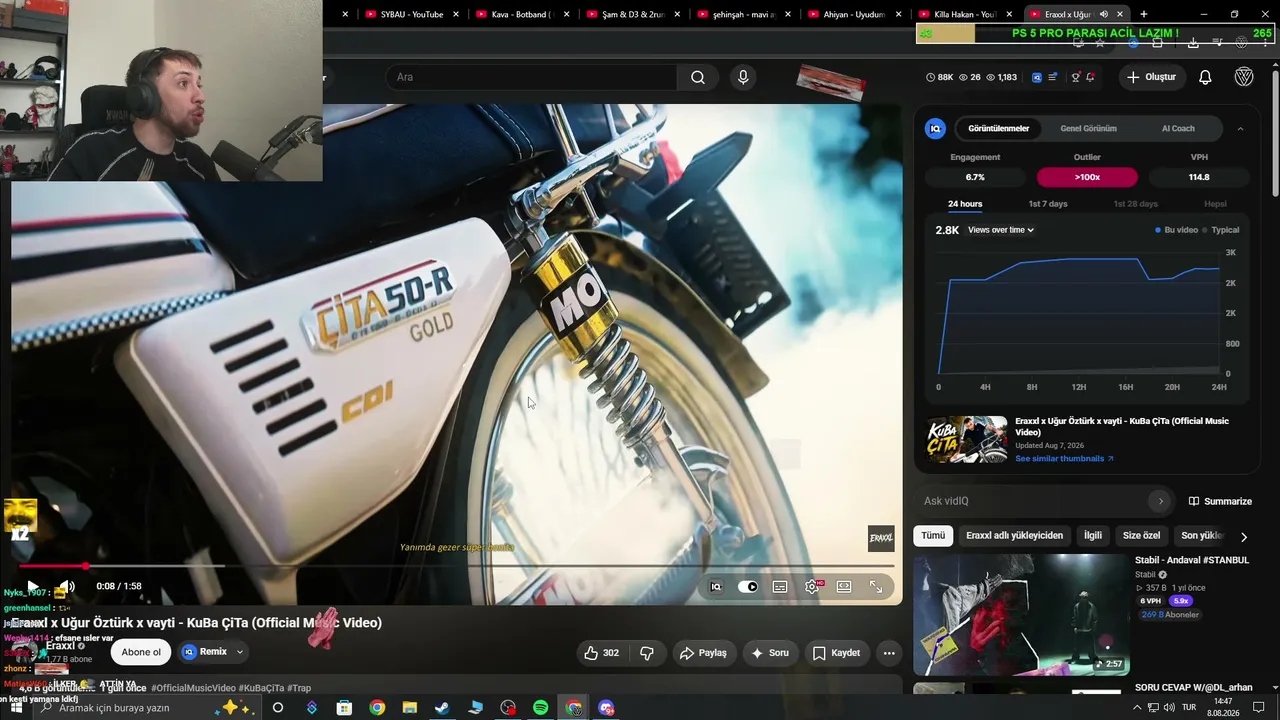
Task: Select the 1st 7 days range tab
Action: [x=1048, y=204]
